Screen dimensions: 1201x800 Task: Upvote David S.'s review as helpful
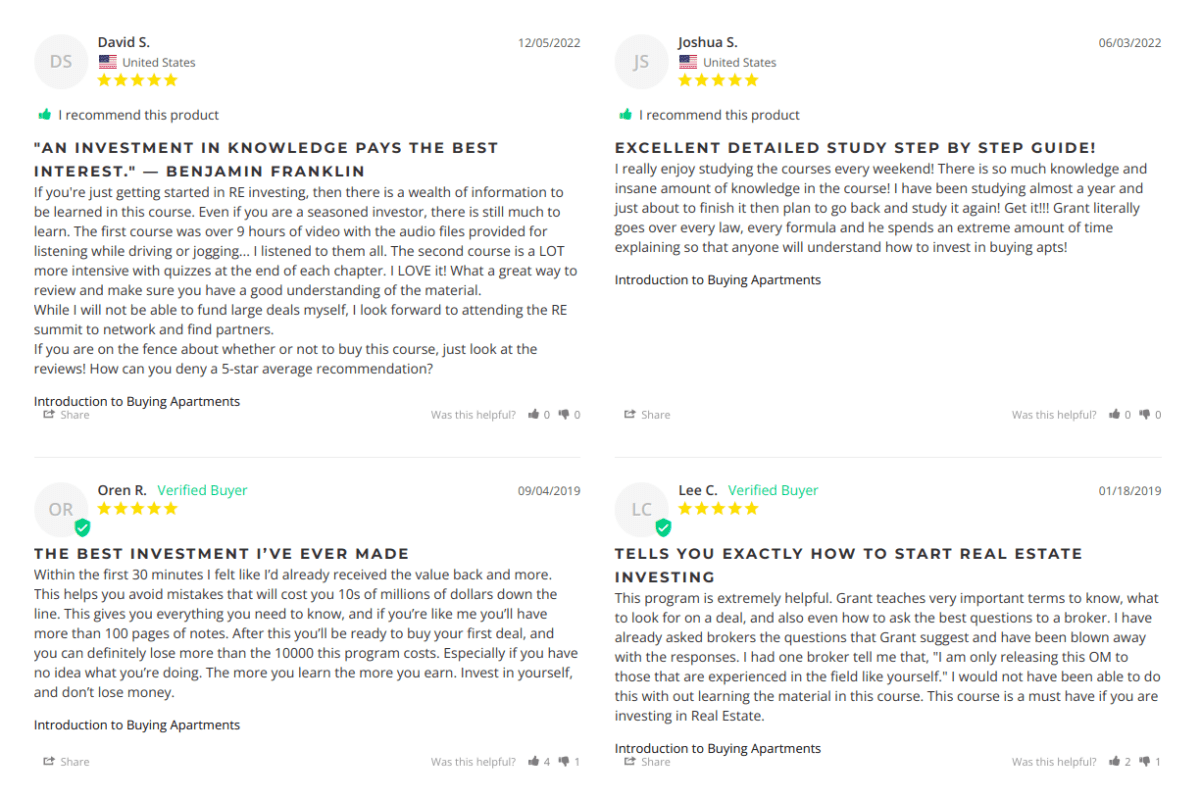[x=534, y=414]
